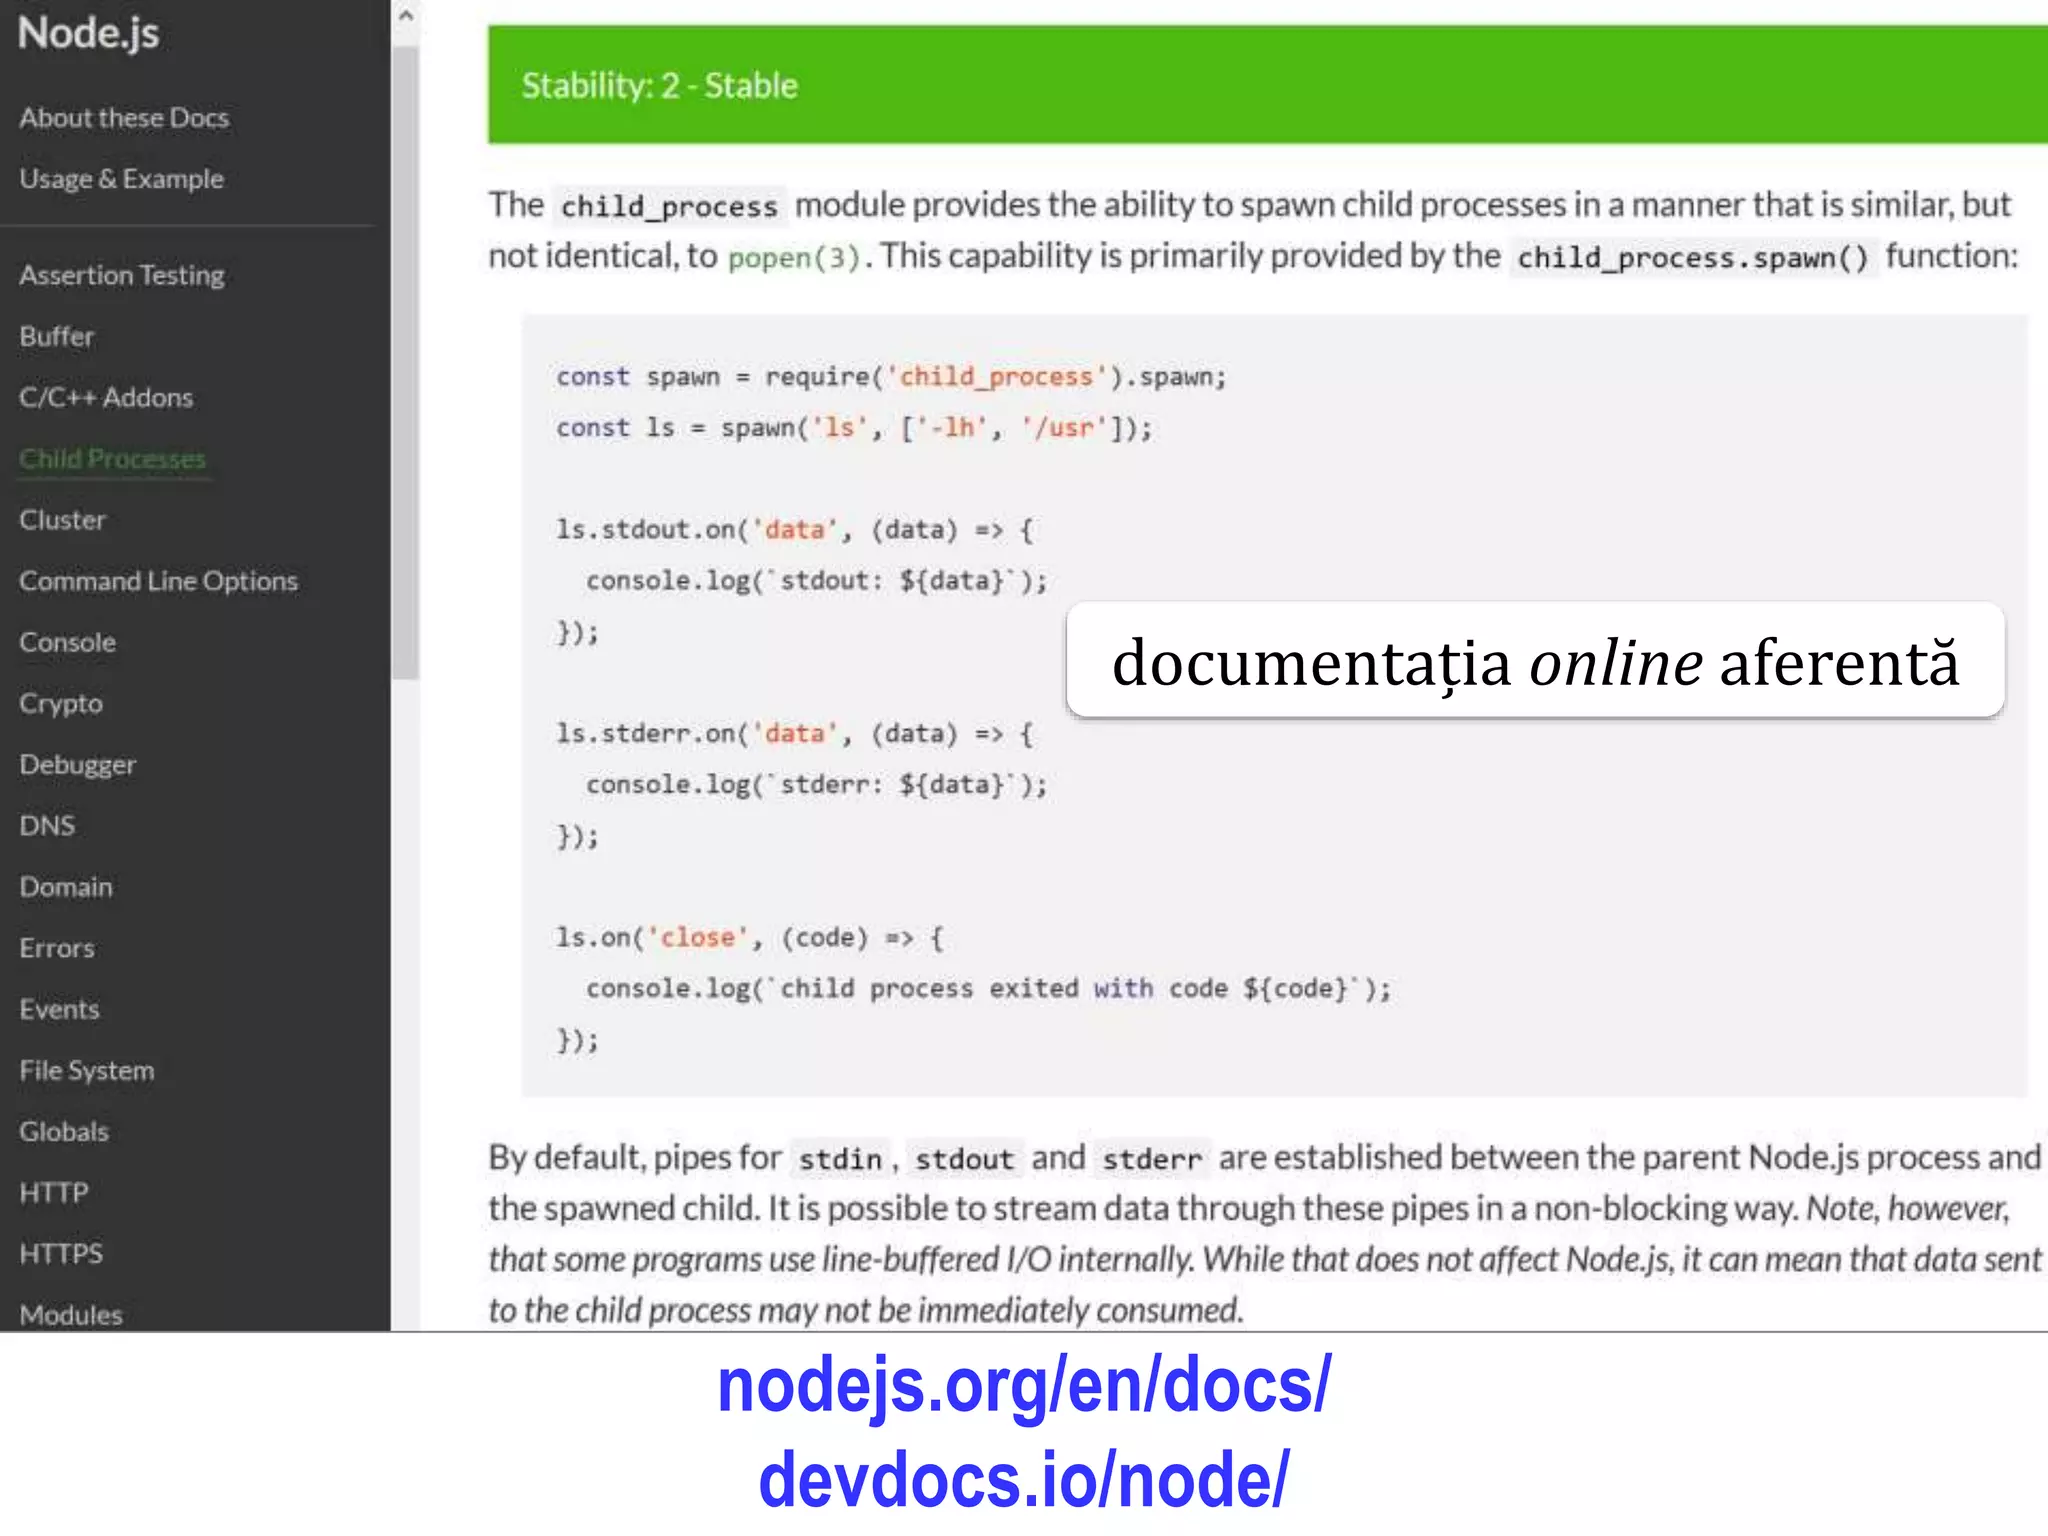The image size is (2048, 1536).
Task: Select Assertion Testing in sidebar
Action: tap(121, 275)
